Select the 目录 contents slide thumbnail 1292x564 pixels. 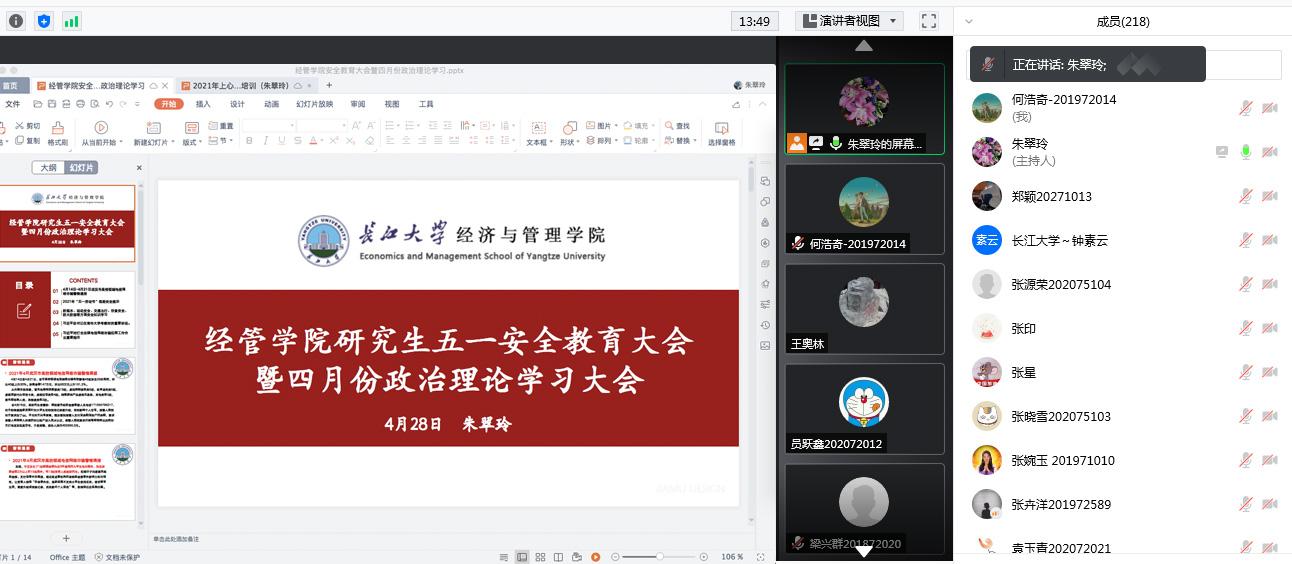click(x=68, y=309)
